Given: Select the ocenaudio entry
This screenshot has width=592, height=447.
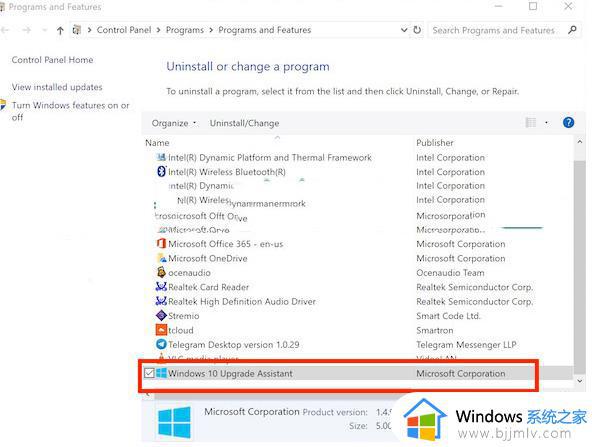Looking at the screenshot, I should click(x=189, y=273).
